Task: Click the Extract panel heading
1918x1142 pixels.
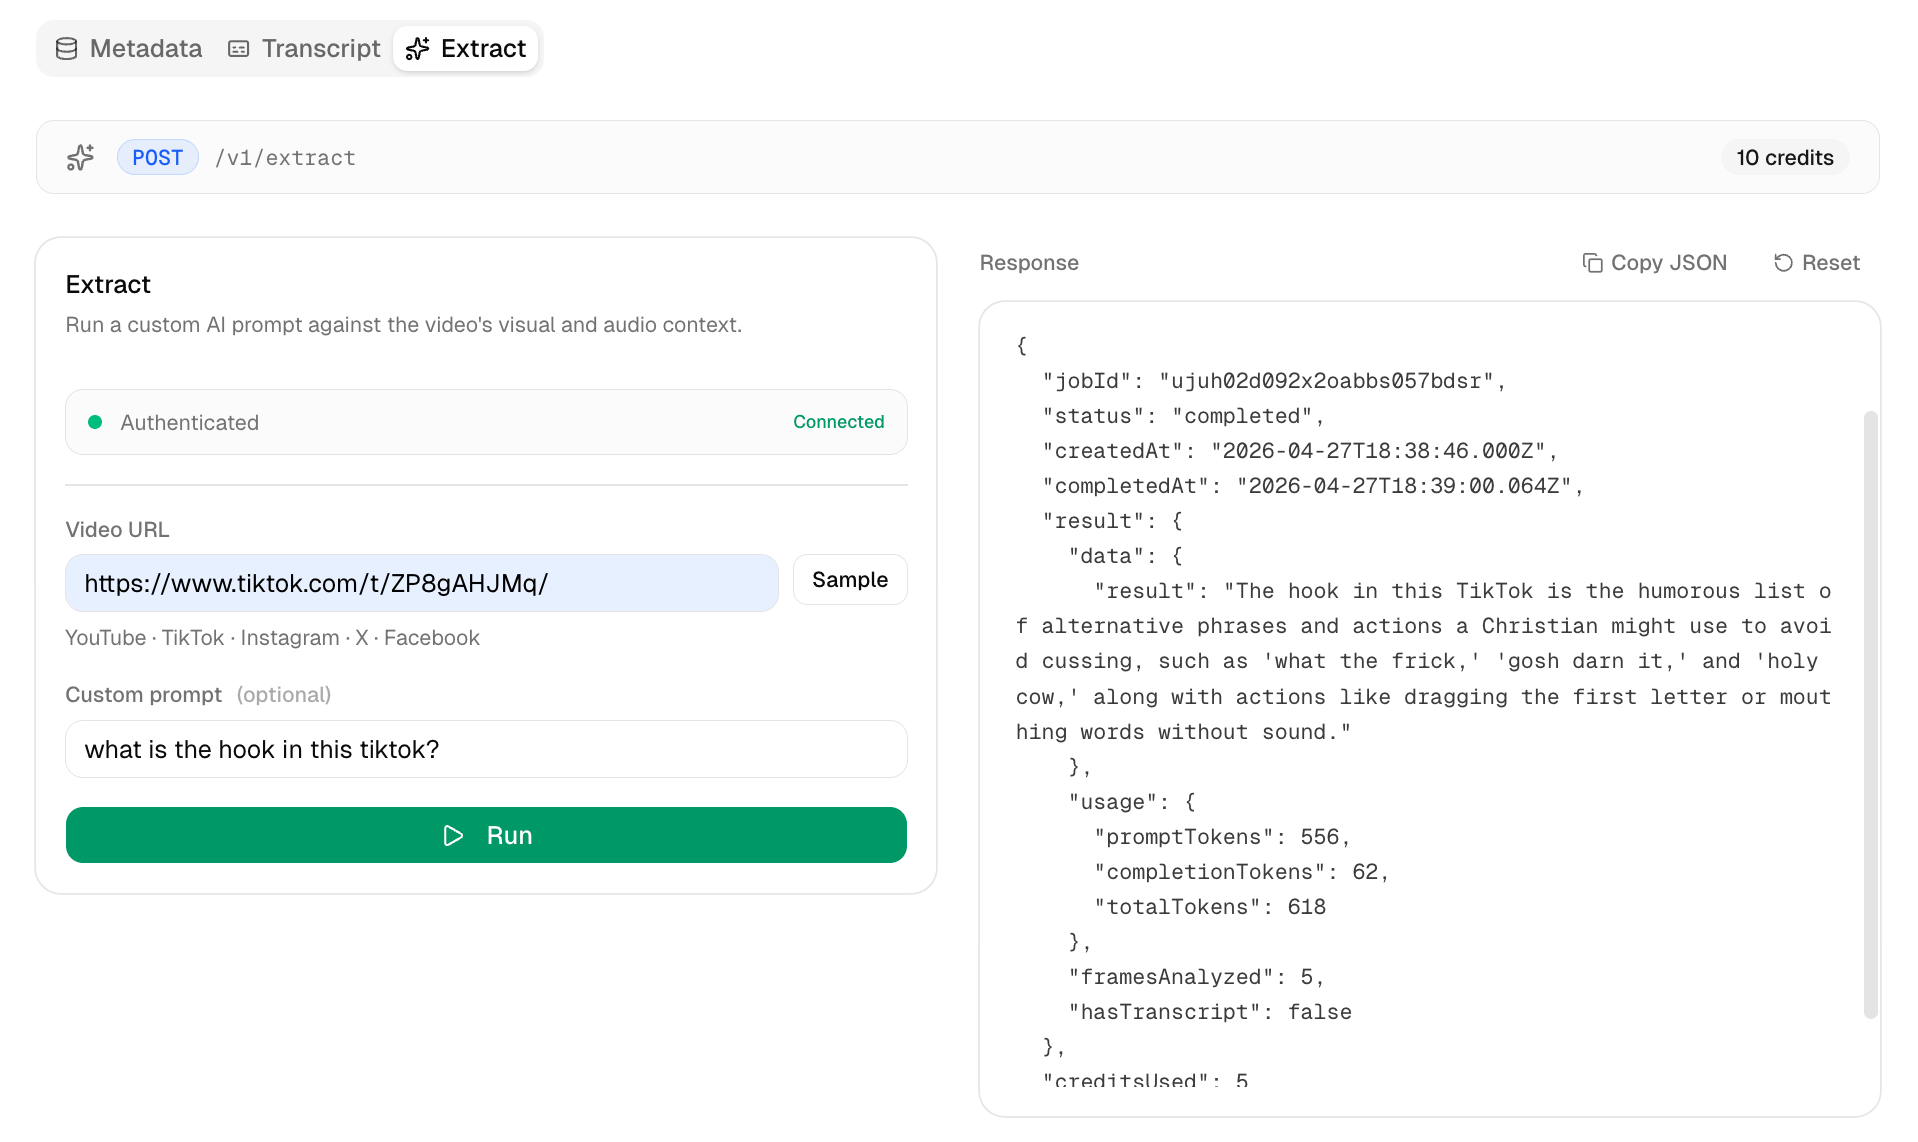Action: (x=108, y=284)
